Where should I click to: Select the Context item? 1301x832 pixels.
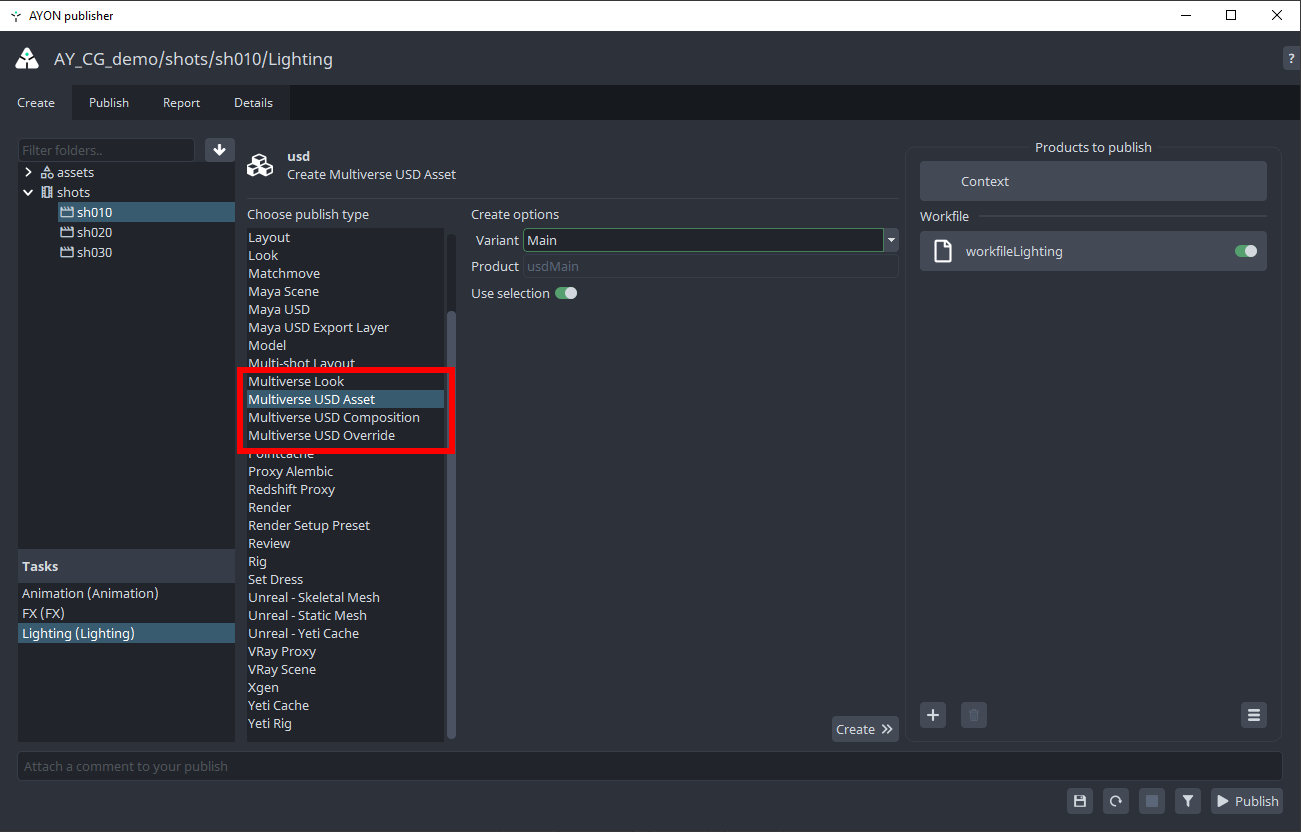(1093, 181)
